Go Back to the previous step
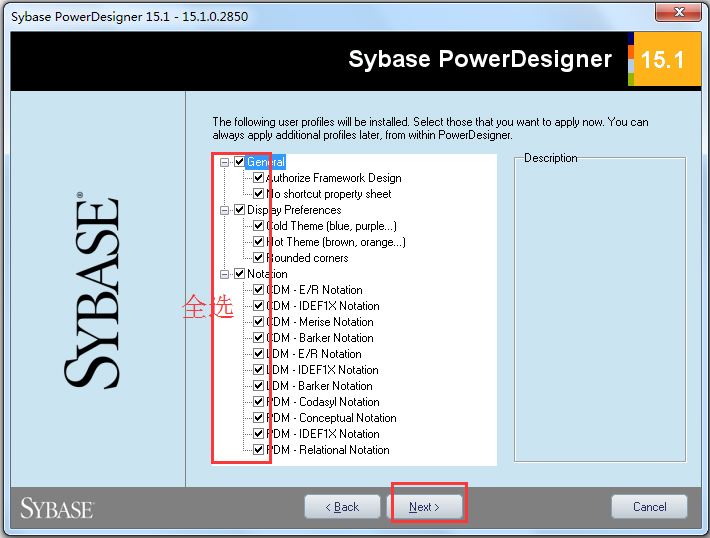Screen dimensions: 710x538 coord(342,507)
